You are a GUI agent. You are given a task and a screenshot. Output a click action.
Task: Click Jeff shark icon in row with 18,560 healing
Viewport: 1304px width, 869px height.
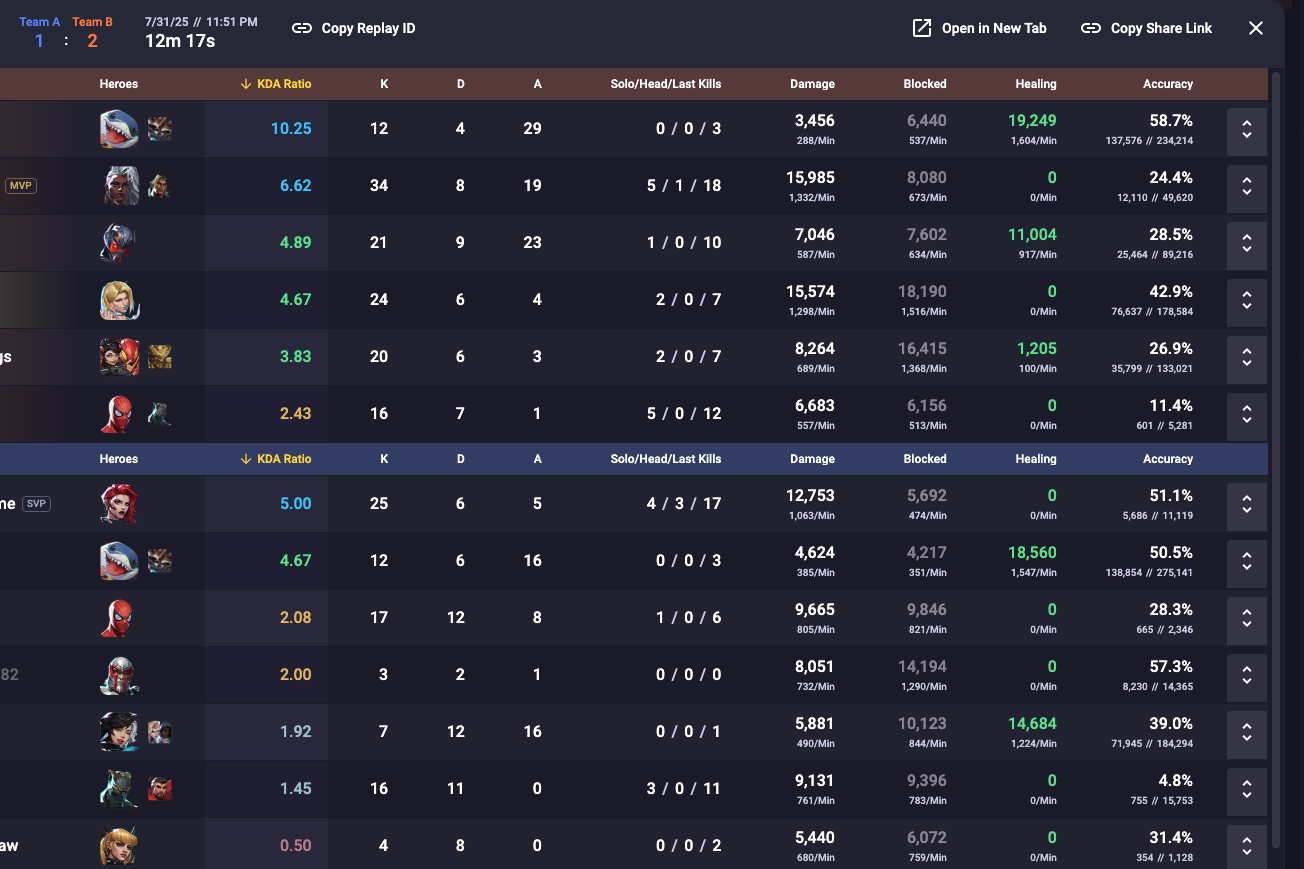click(119, 561)
